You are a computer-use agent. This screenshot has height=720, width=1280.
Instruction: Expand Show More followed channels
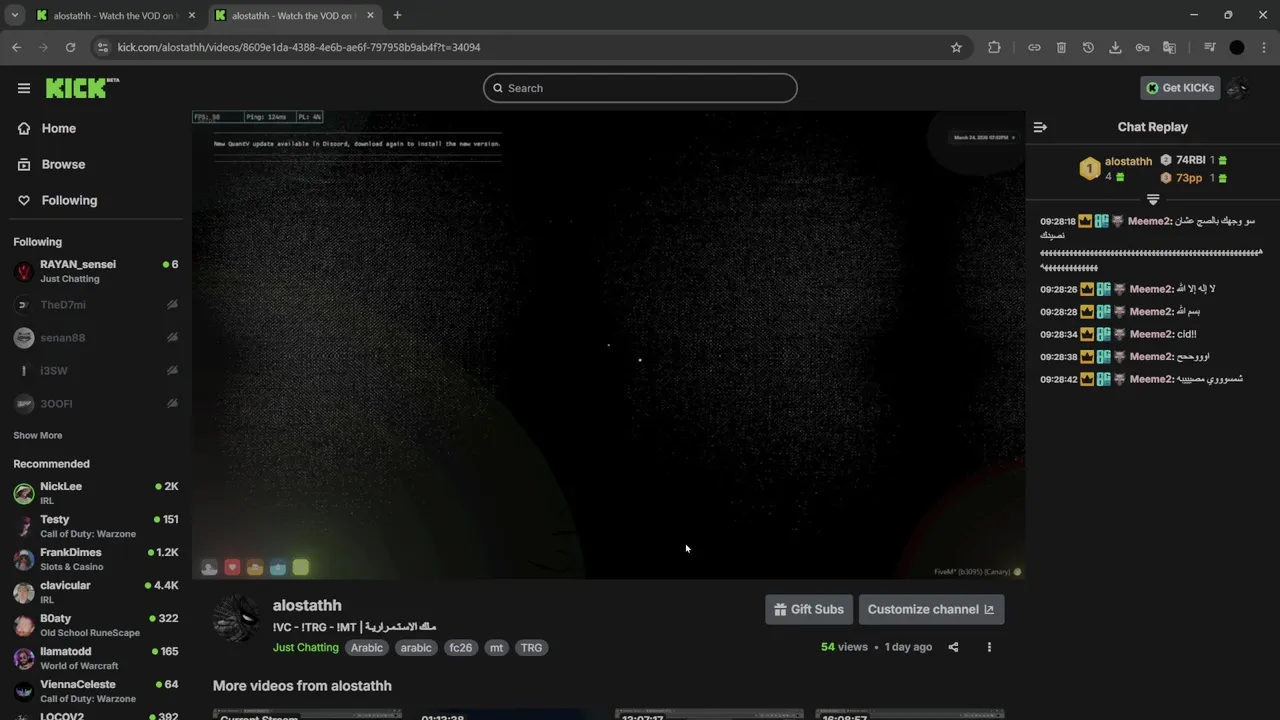[38, 435]
